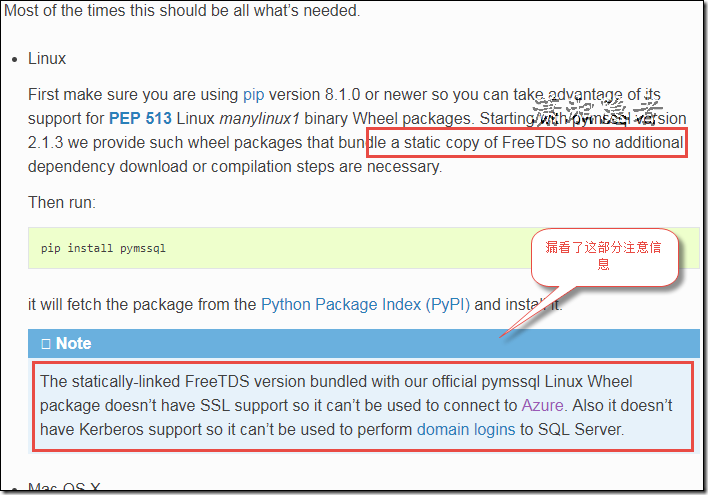Select the Linux list item heading
Image resolution: width=708 pixels, height=495 pixels.
[x=47, y=60]
